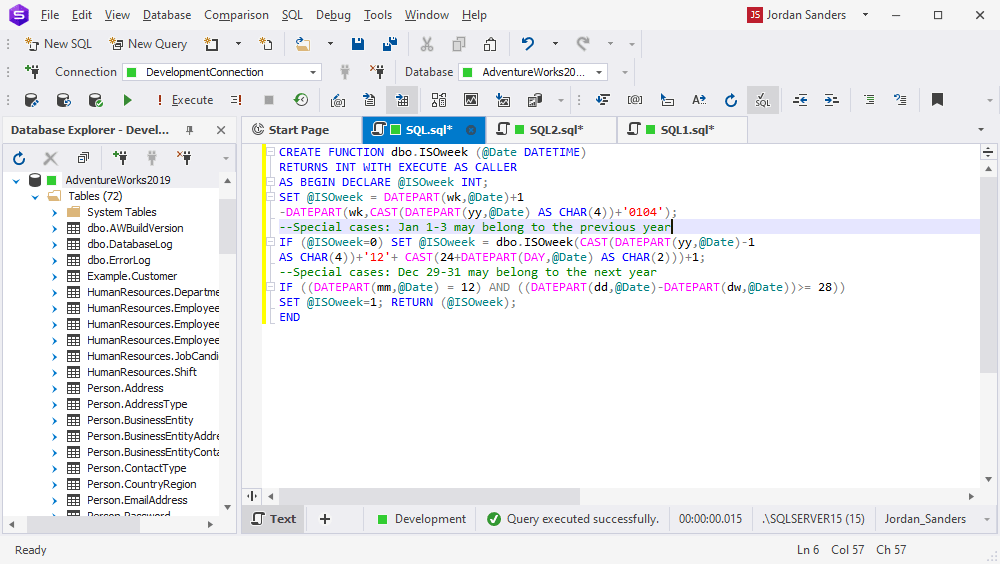
Task: Open the Database menu
Action: pos(166,15)
